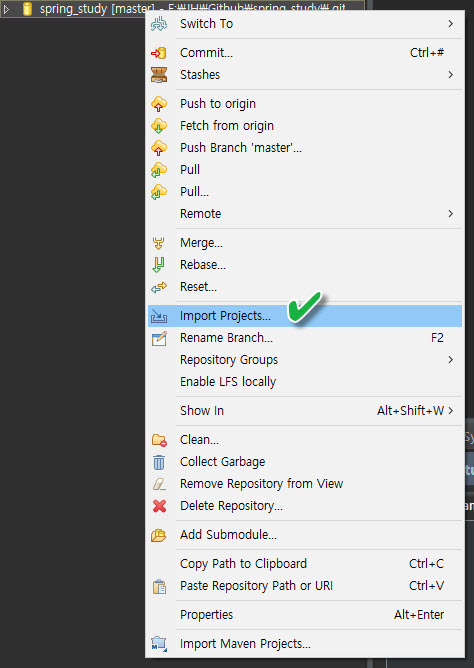The image size is (474, 668).
Task: Click the spring_study repository cylinder icon
Action: 28,9
